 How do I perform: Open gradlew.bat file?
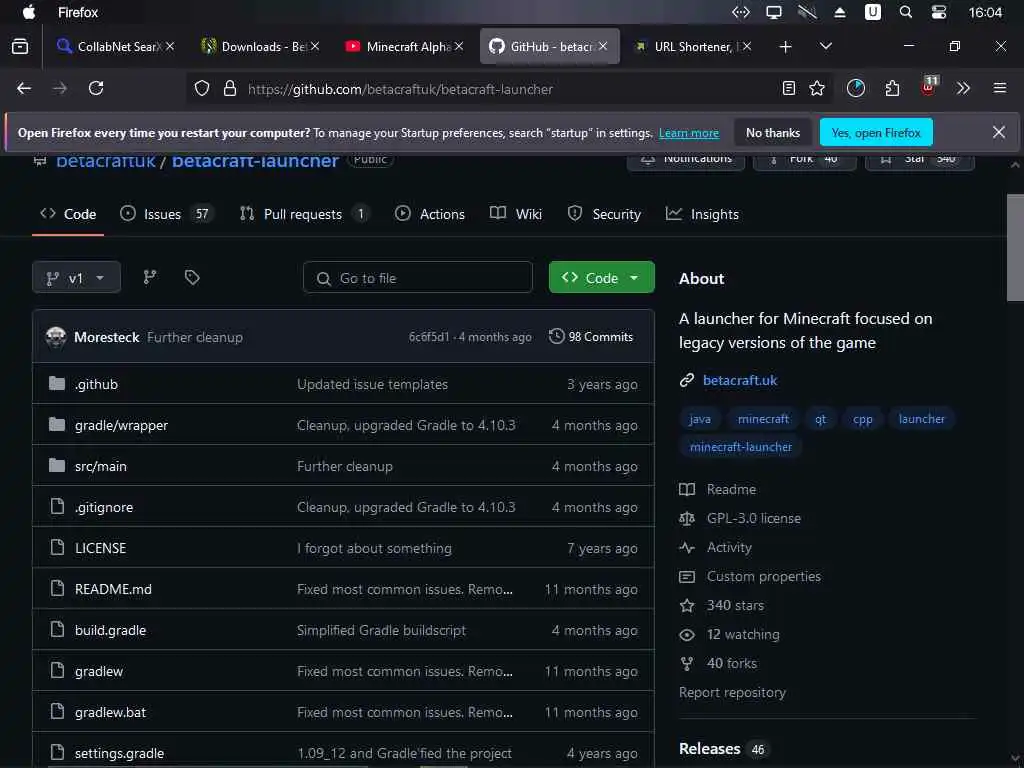110,712
